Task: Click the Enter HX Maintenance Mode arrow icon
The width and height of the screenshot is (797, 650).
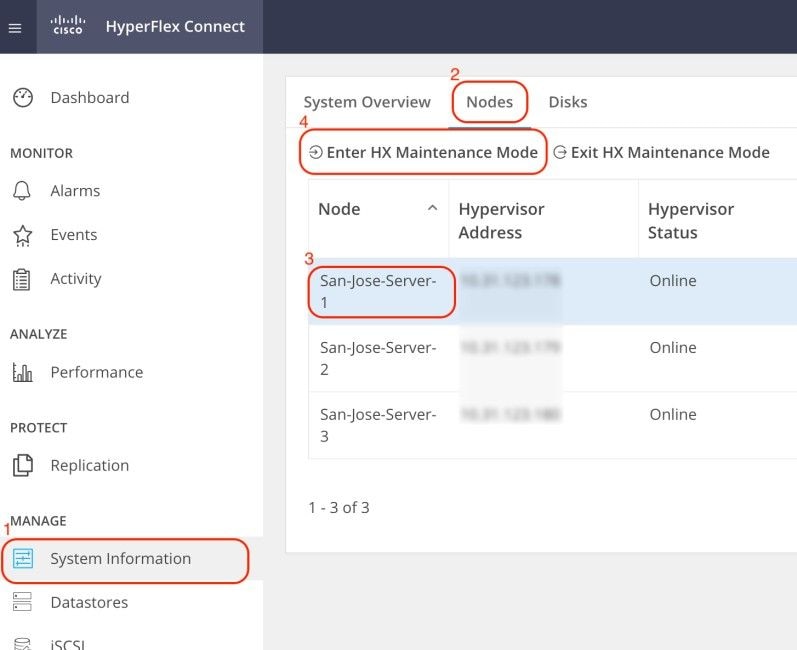Action: (316, 152)
